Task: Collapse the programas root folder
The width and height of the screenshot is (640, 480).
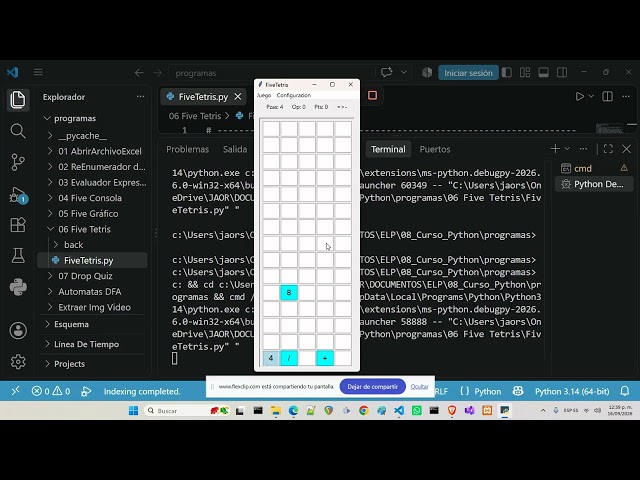Action: pos(47,118)
